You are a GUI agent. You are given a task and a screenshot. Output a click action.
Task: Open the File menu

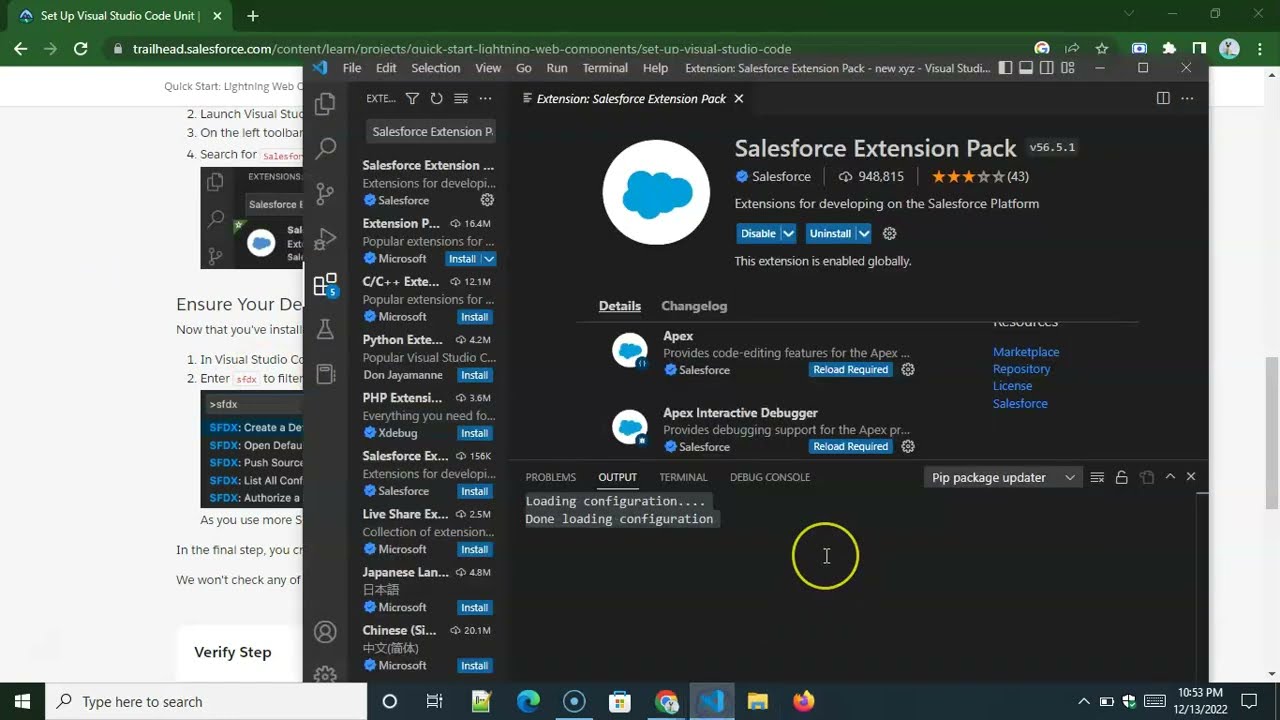[352, 68]
